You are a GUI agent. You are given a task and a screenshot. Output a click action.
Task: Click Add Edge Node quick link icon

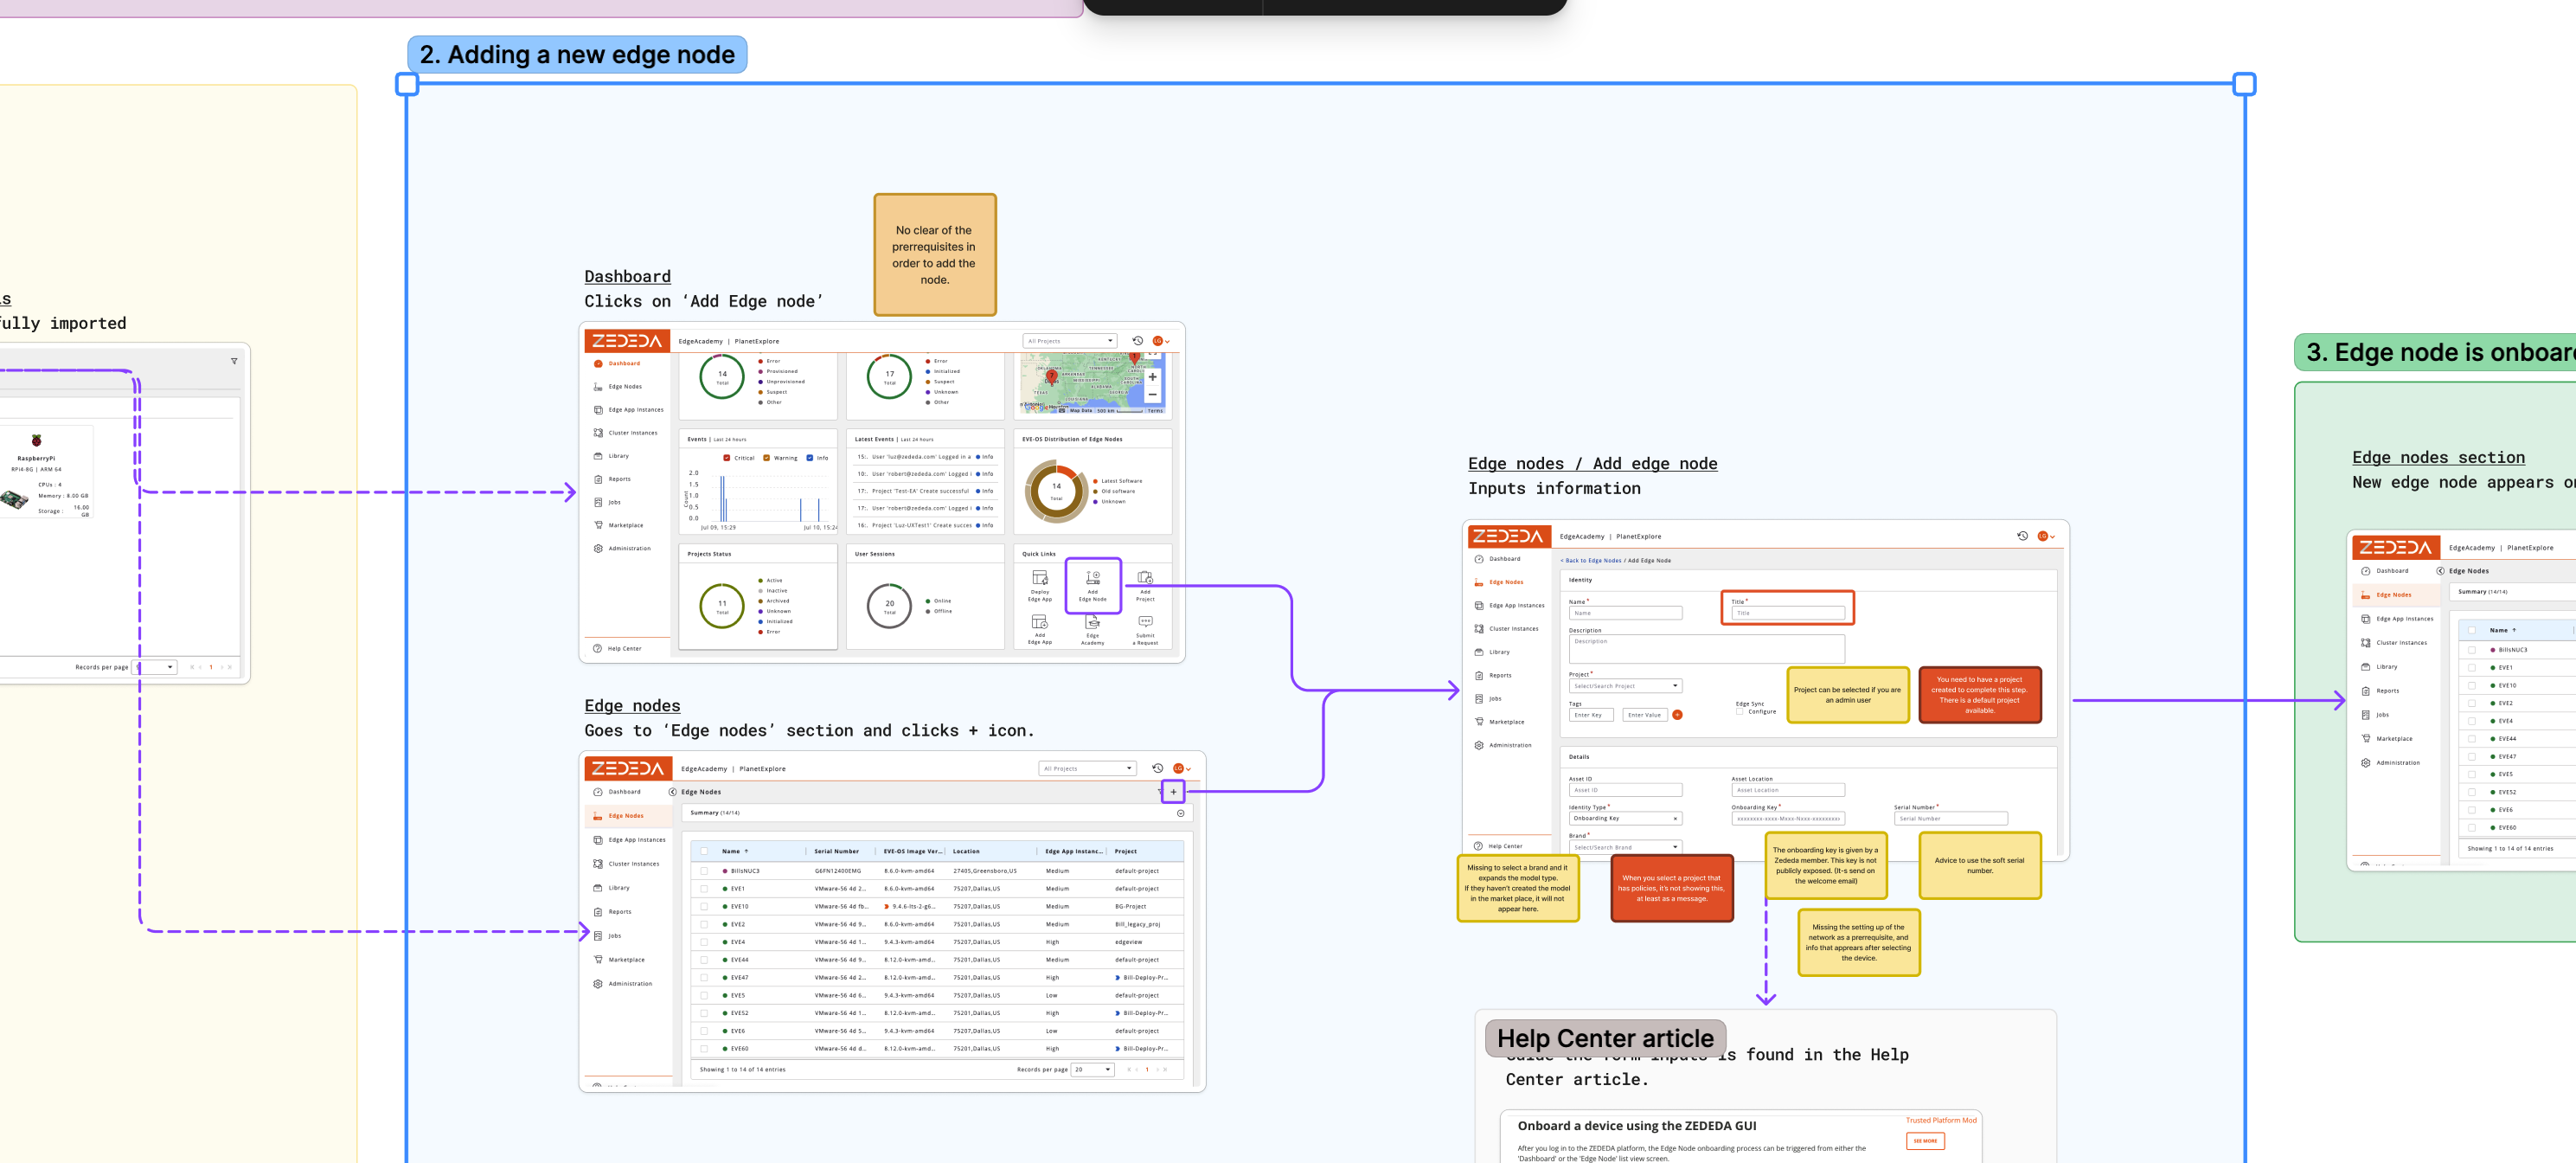(x=1092, y=579)
